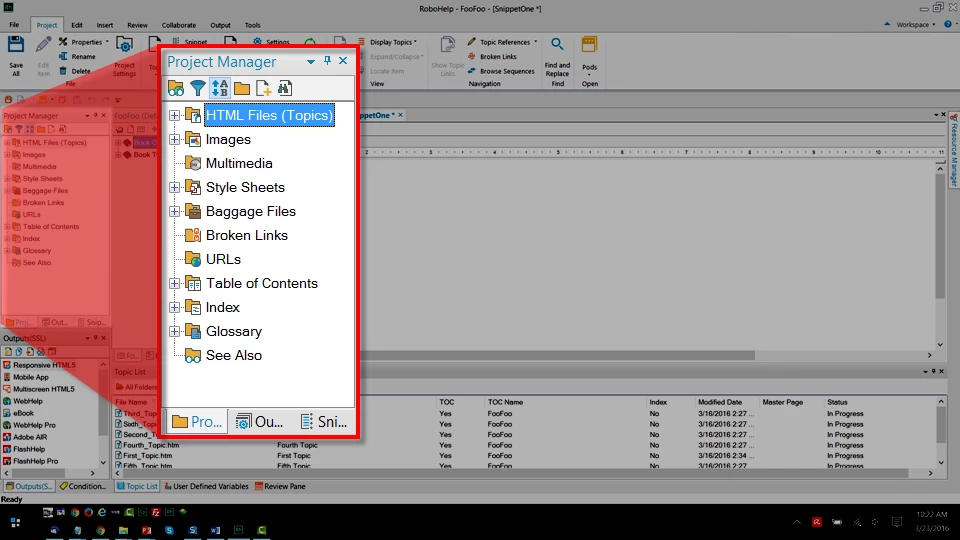The width and height of the screenshot is (960, 540).
Task: Expand the Images folder in magnified tree
Action: tap(174, 140)
